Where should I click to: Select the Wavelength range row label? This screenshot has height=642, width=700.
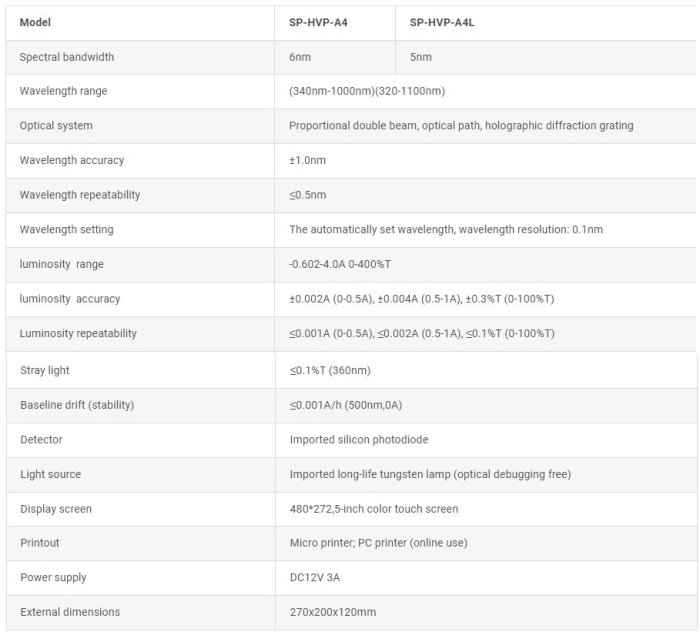(x=63, y=91)
